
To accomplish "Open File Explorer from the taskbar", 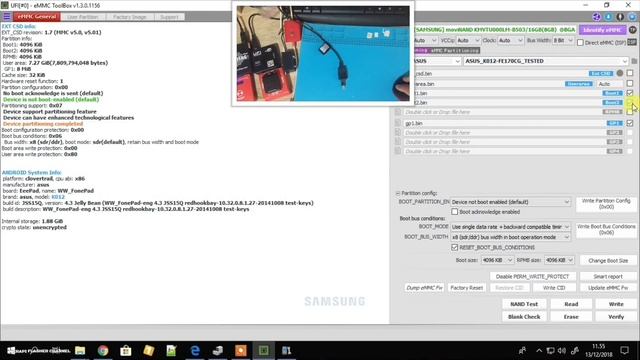I will tap(80, 350).
